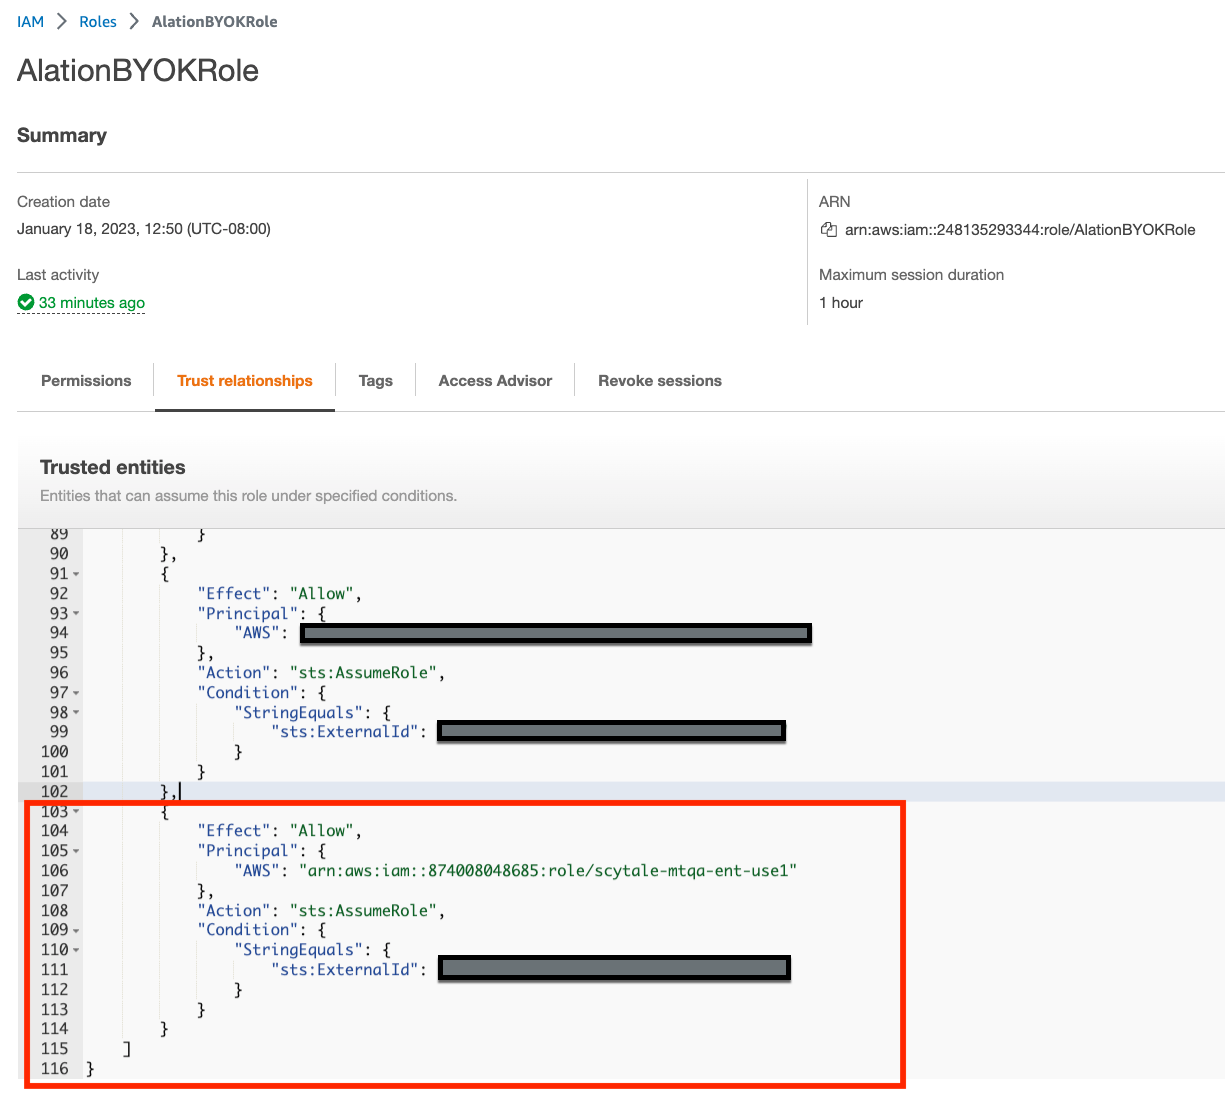
Task: Click the ARN value text in Summary
Action: click(1020, 229)
